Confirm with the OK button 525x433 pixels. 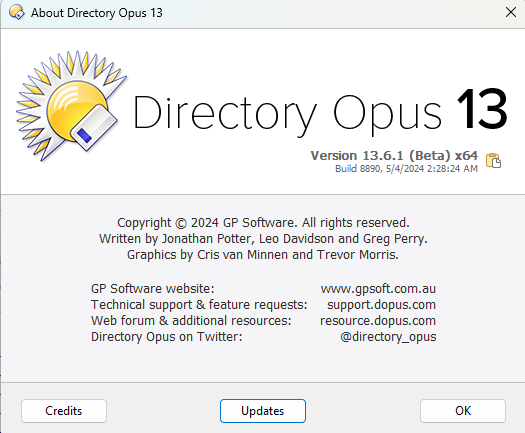click(463, 411)
